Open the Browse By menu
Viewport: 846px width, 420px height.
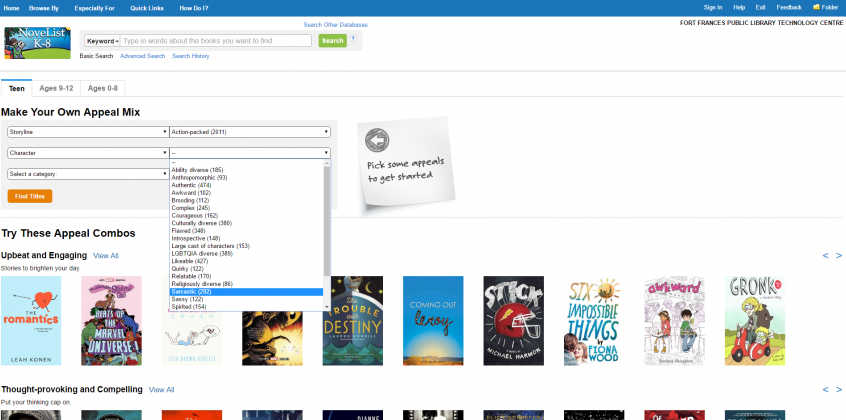tap(42, 7)
